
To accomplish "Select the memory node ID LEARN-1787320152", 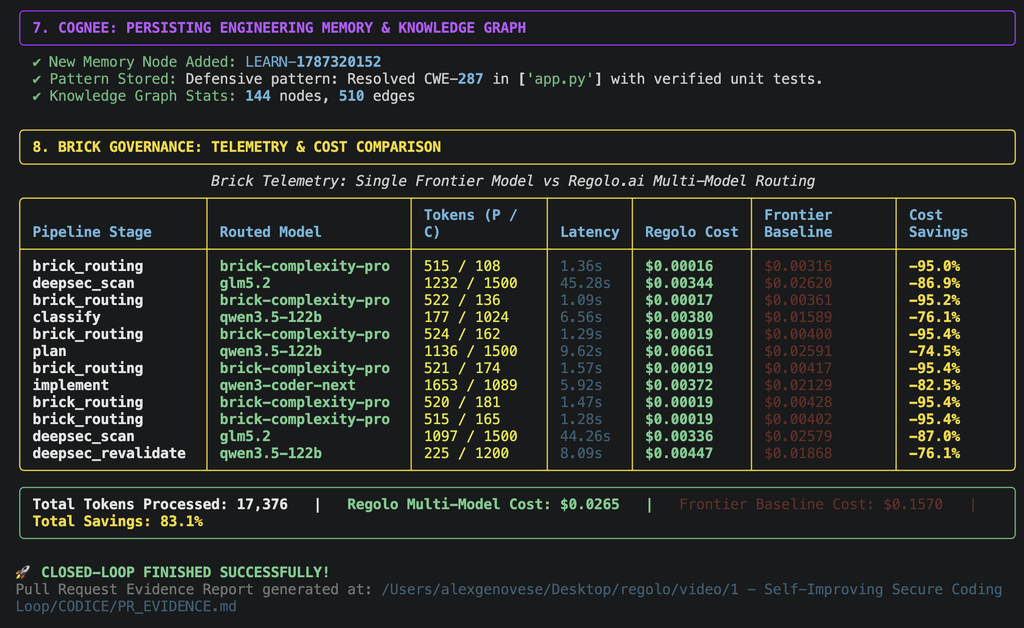I will pyautogui.click(x=313, y=62).
